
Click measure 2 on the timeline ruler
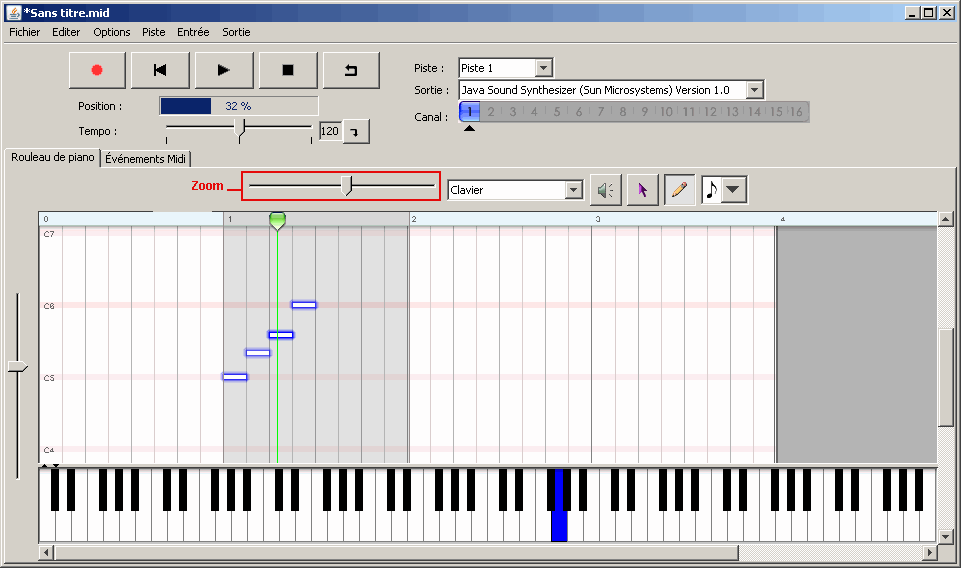[414, 219]
